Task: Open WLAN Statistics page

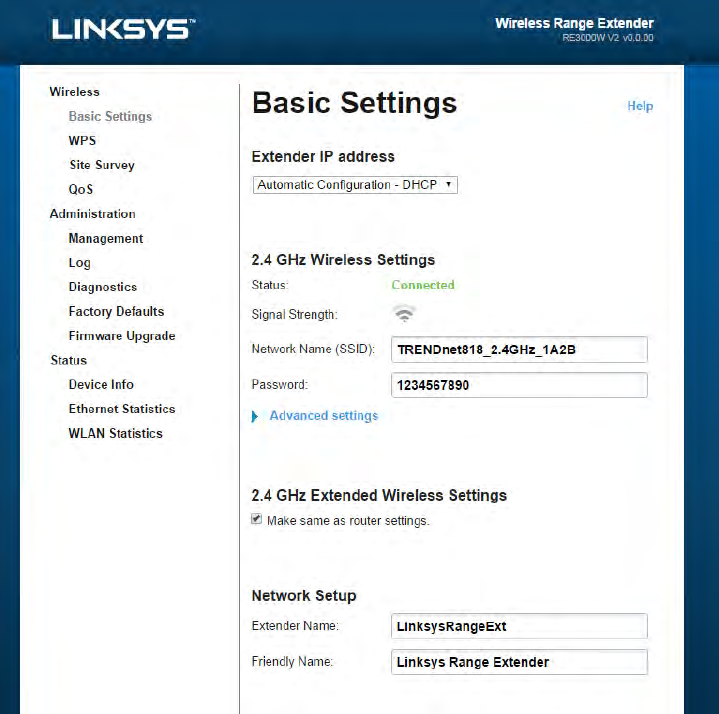Action: pos(116,433)
